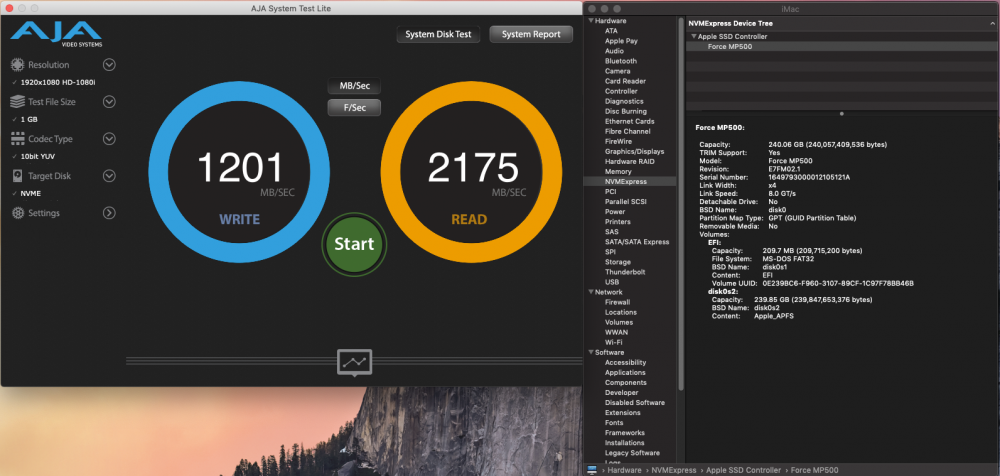This screenshot has width=1000, height=476.
Task: Expand the Test File Size dropdown chevron
Action: [109, 102]
